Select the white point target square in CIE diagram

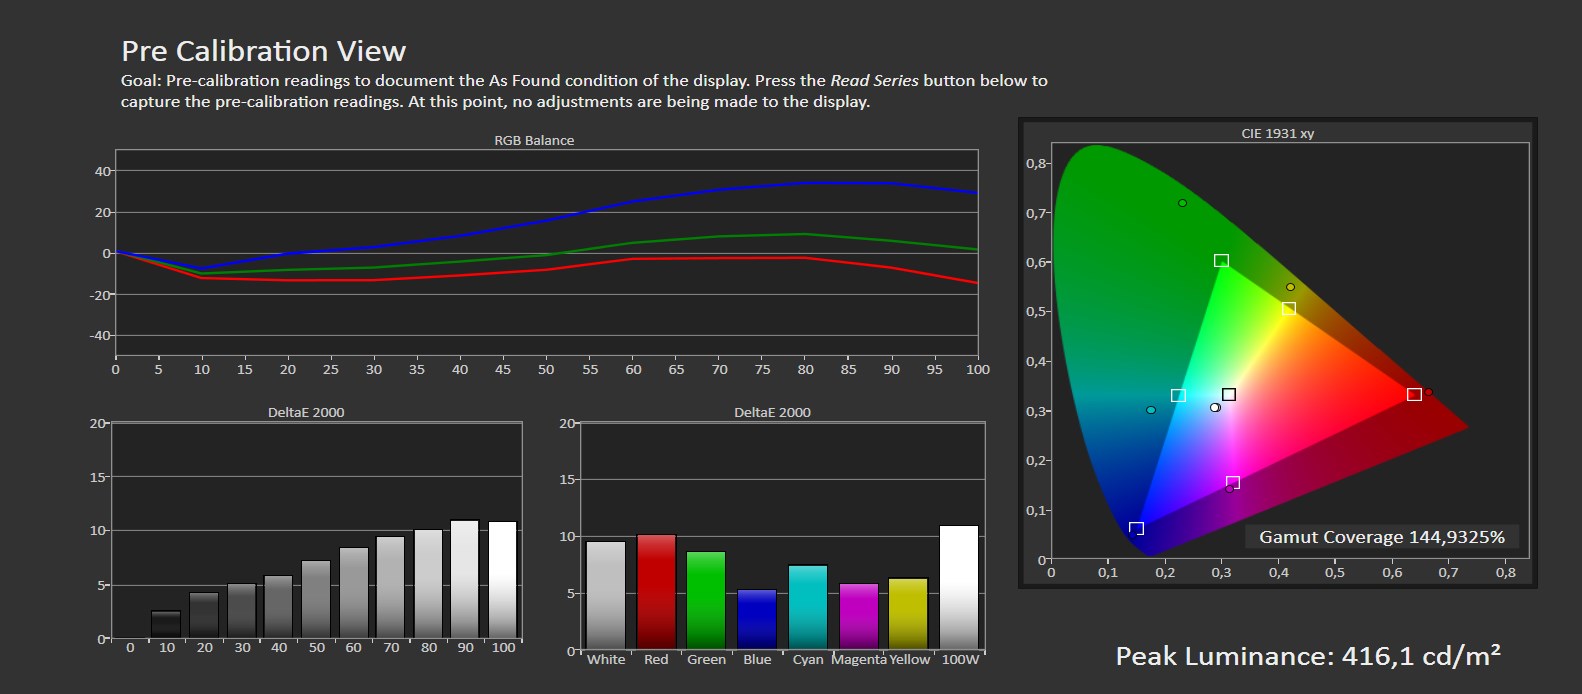click(1229, 395)
